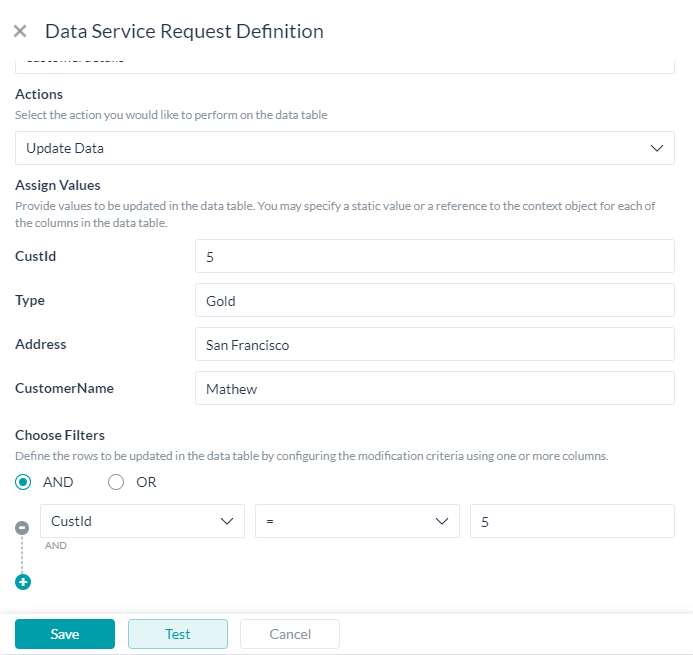The image size is (693, 655).
Task: Select the AND filter radio button
Action: coord(23,482)
